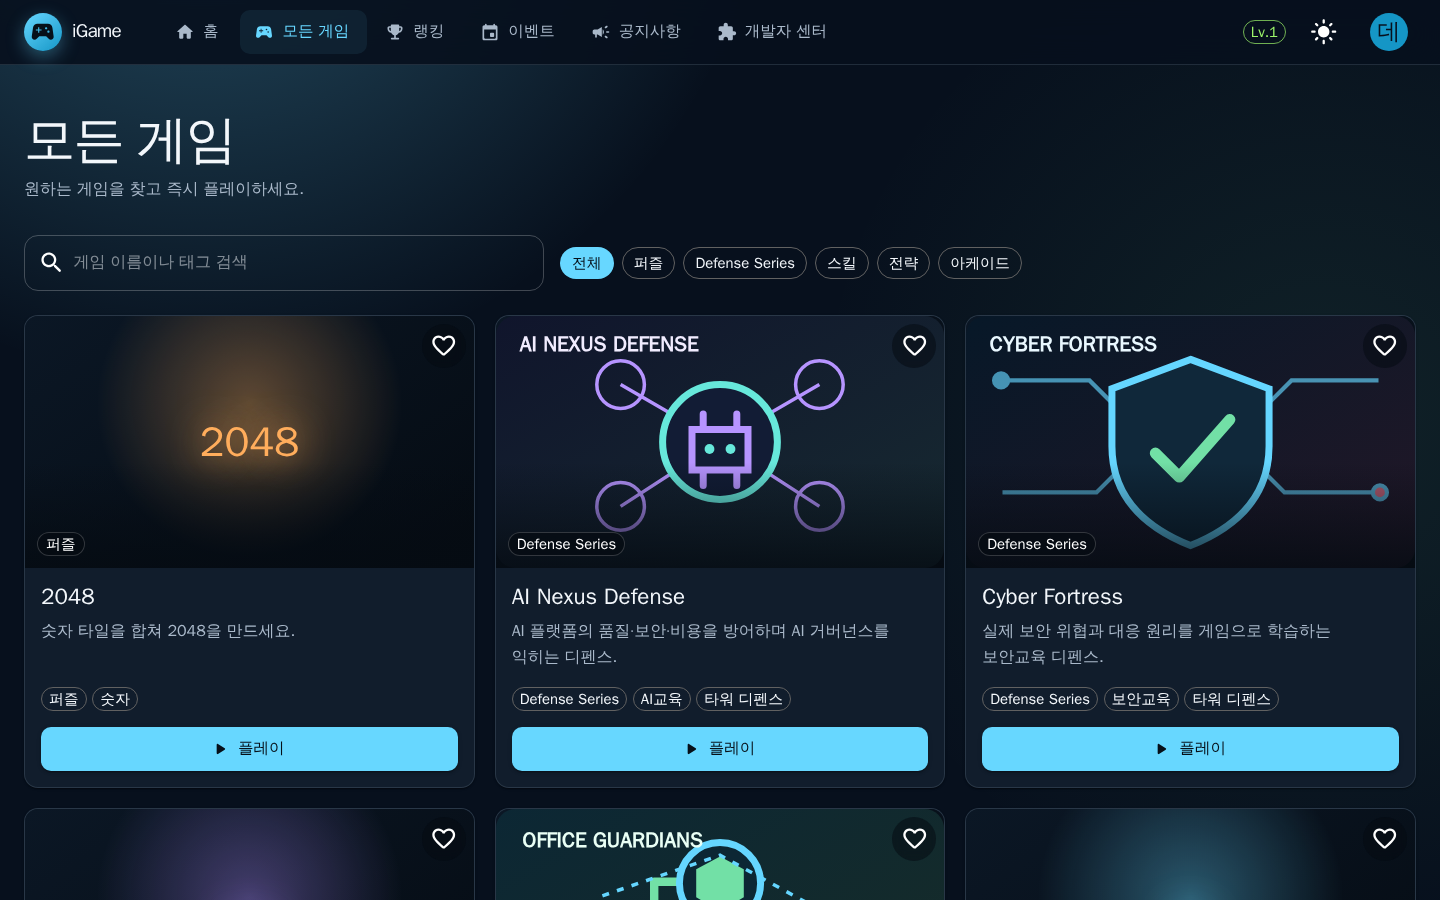
Task: Click the subtitle 원하는 게임을 찾고 즉시 플레이하세요
Action: 164,189
